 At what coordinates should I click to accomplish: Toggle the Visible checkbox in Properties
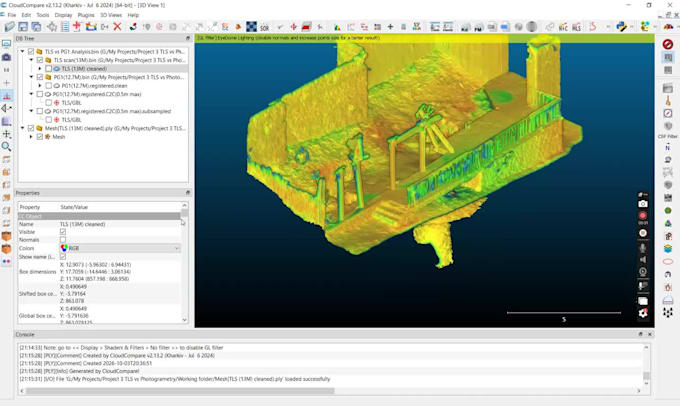click(x=63, y=232)
